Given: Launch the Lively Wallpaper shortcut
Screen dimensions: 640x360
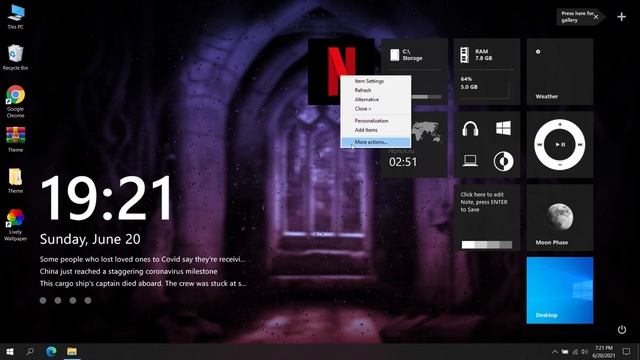Looking at the screenshot, I should pos(16,224).
